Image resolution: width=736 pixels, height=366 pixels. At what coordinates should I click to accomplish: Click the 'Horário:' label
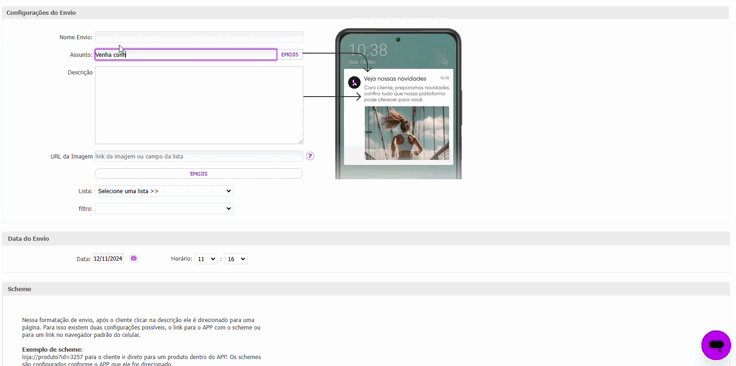click(x=182, y=259)
